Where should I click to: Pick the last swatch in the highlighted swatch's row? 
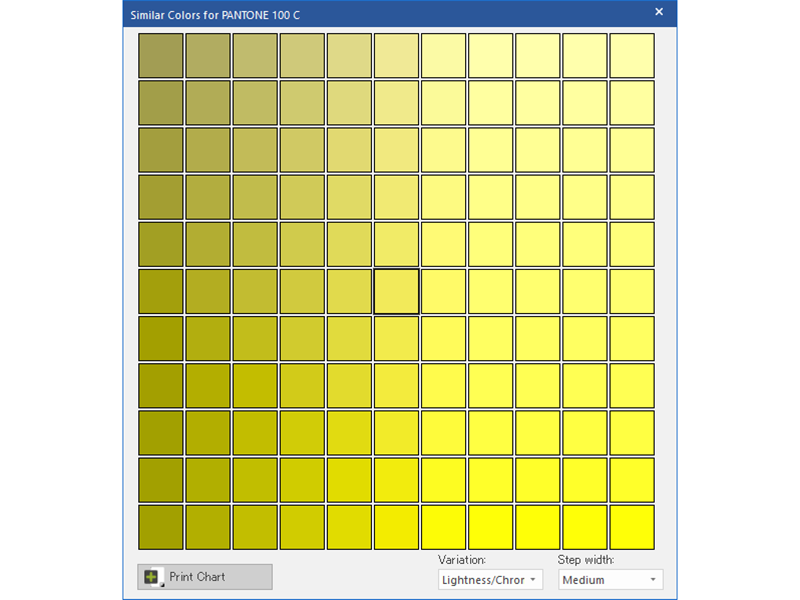coord(632,291)
